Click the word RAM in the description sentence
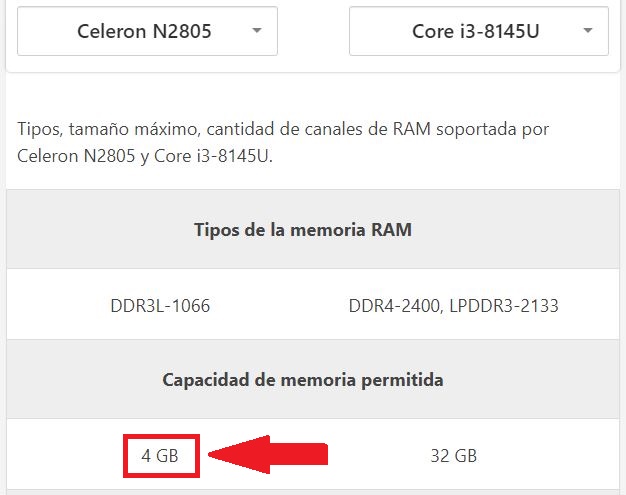626x495 pixels. point(412,129)
